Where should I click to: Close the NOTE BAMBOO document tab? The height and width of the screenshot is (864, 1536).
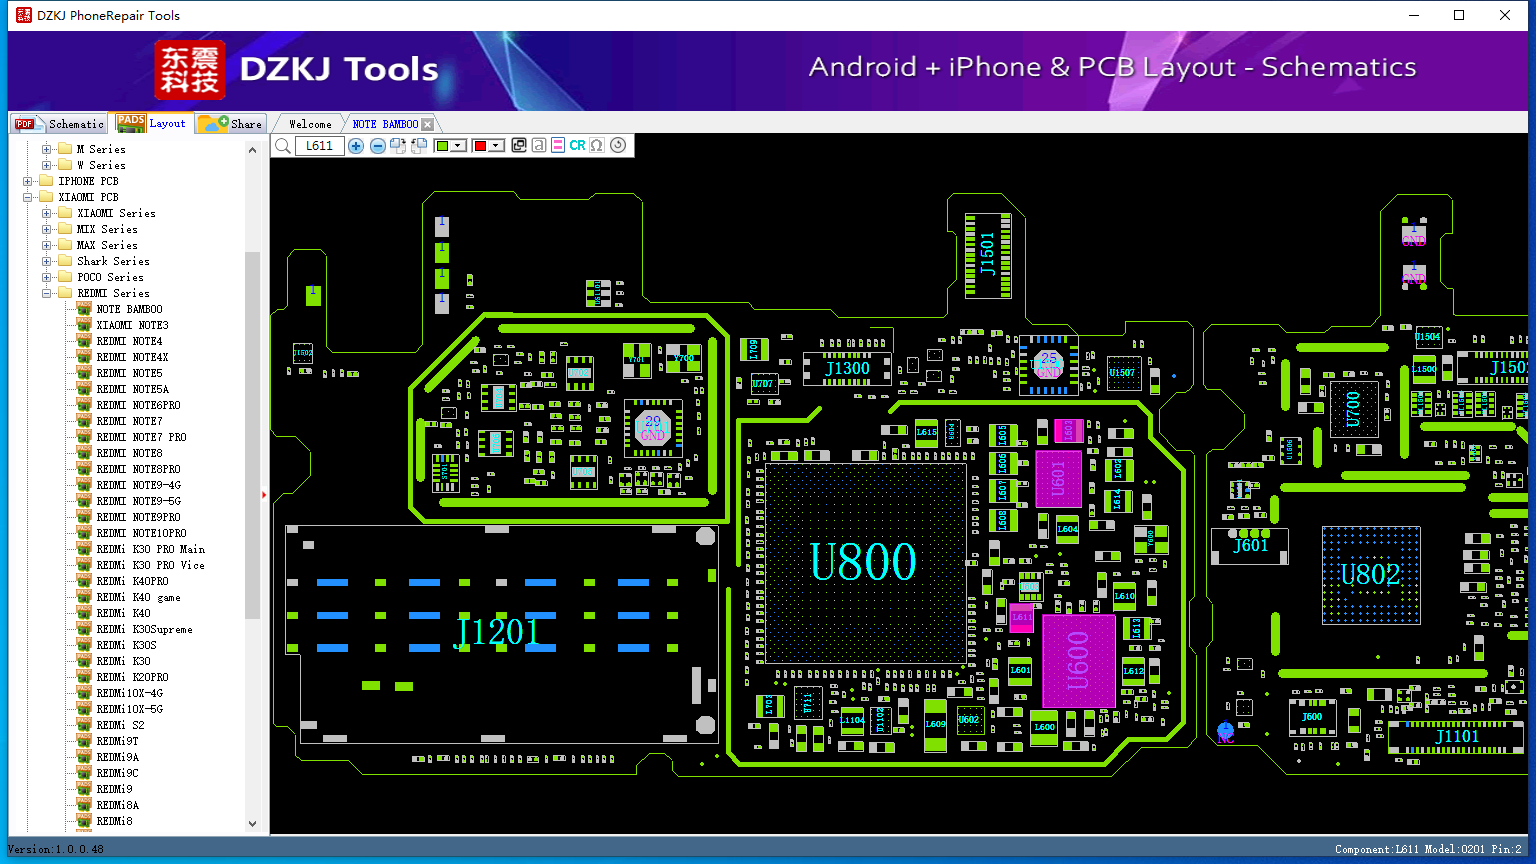pyautogui.click(x=427, y=124)
